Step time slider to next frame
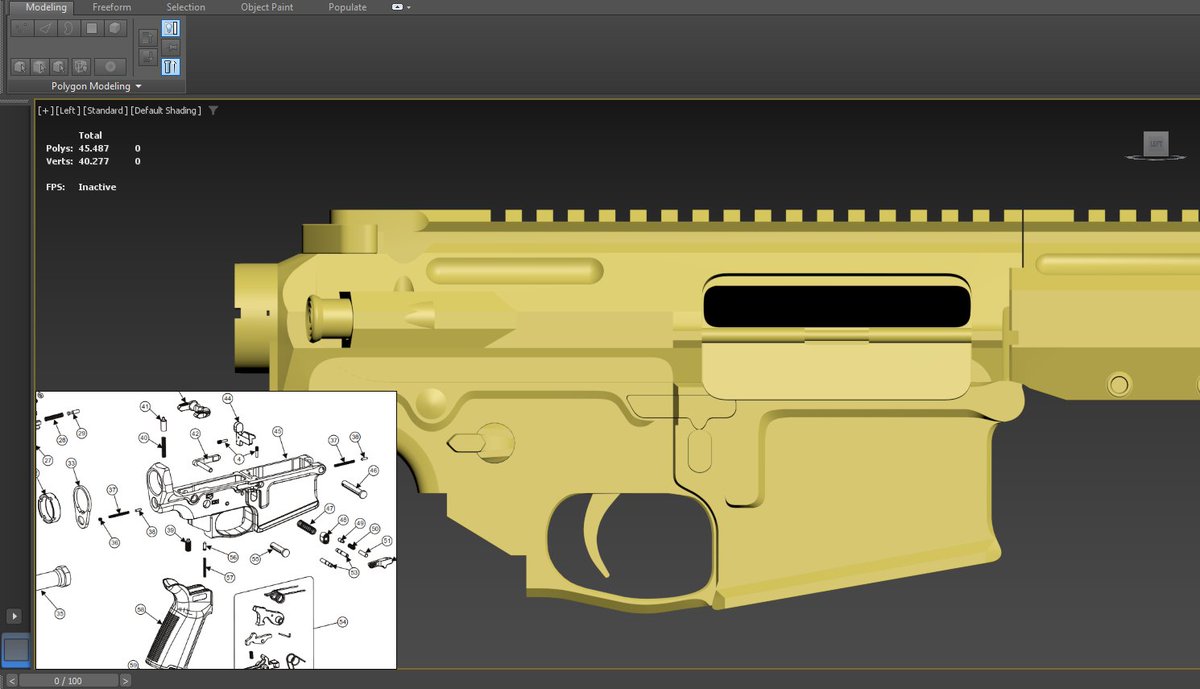1200x689 pixels. click(125, 681)
